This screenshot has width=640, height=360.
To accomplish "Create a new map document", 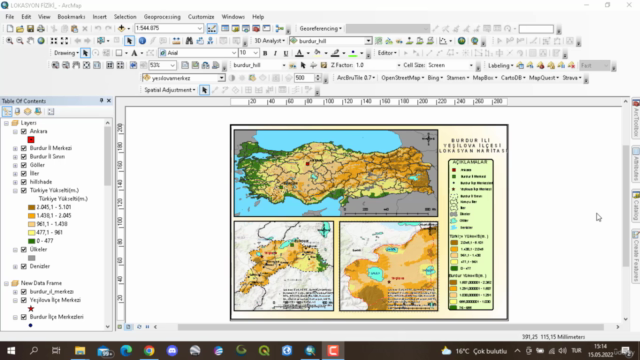I will tap(9, 29).
